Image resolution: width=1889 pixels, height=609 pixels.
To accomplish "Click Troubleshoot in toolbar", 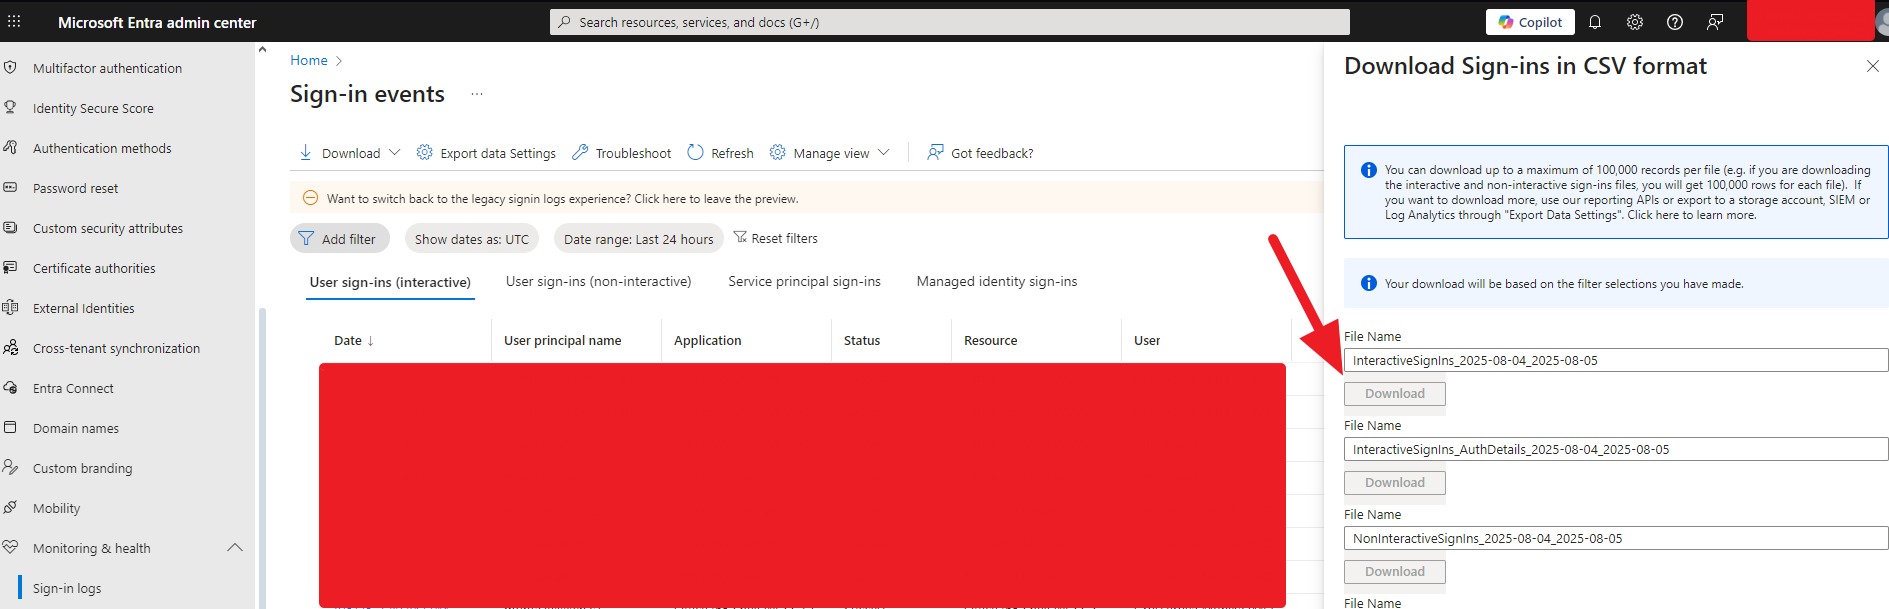I will (621, 153).
